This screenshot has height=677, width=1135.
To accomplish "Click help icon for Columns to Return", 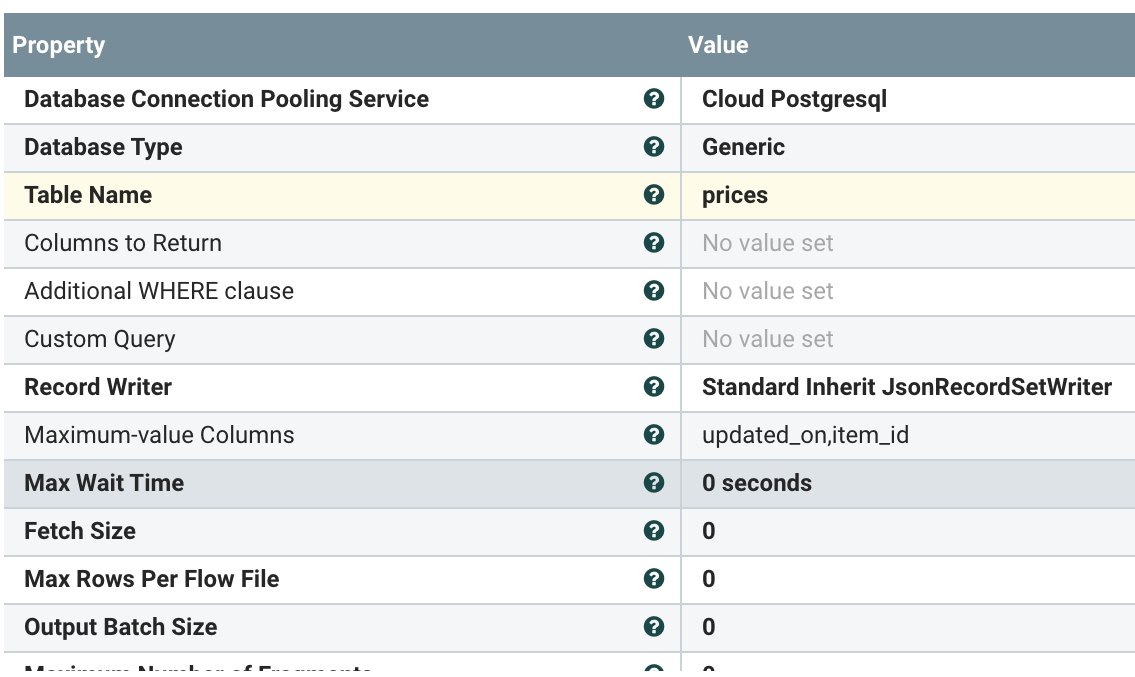I will [654, 243].
